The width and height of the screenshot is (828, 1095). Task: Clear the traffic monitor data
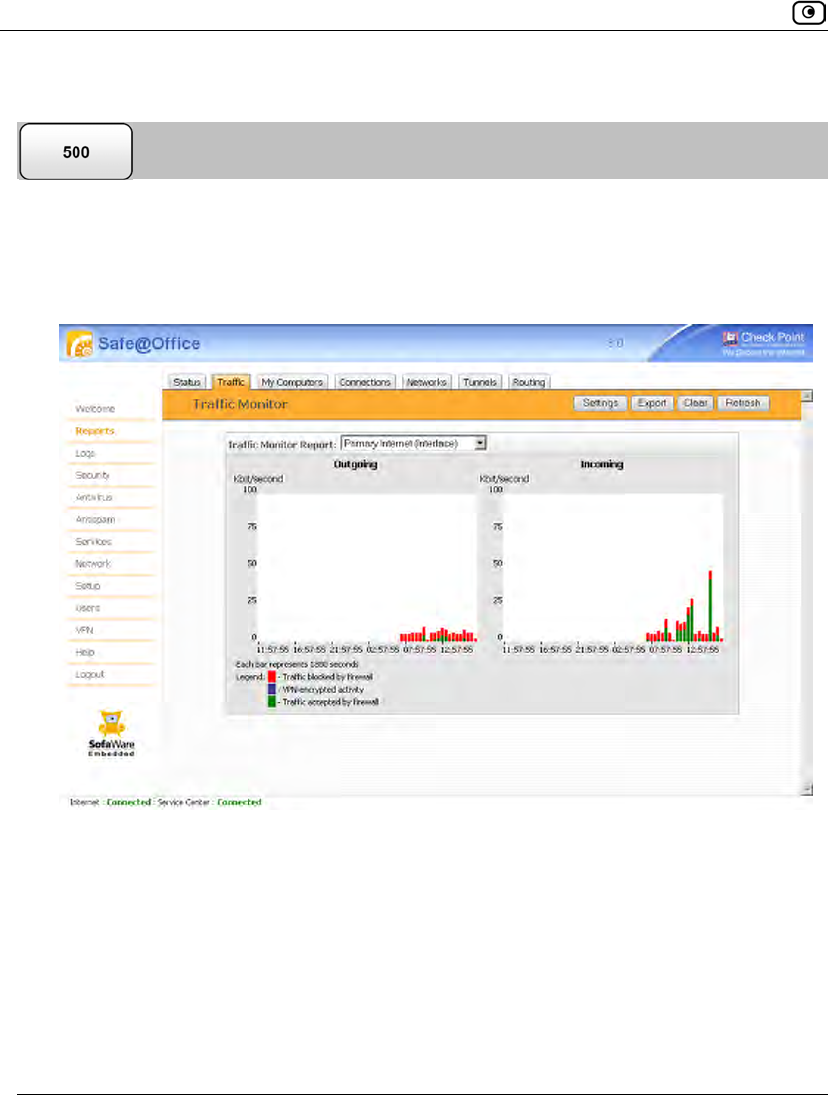click(695, 403)
